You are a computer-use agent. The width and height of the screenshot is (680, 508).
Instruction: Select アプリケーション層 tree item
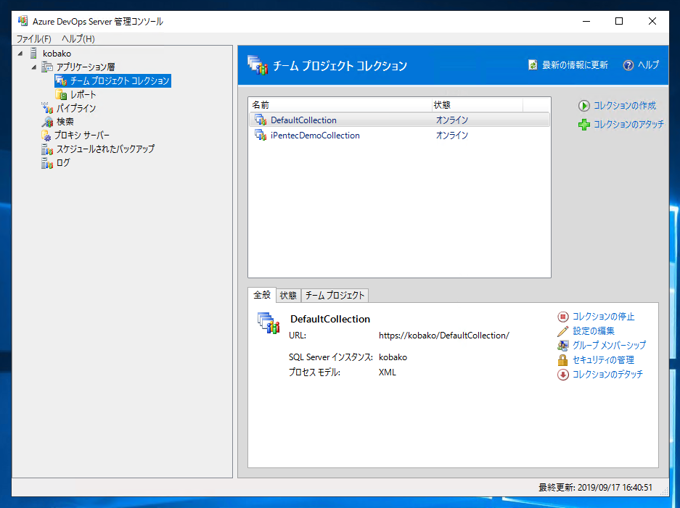pyautogui.click(x=85, y=67)
